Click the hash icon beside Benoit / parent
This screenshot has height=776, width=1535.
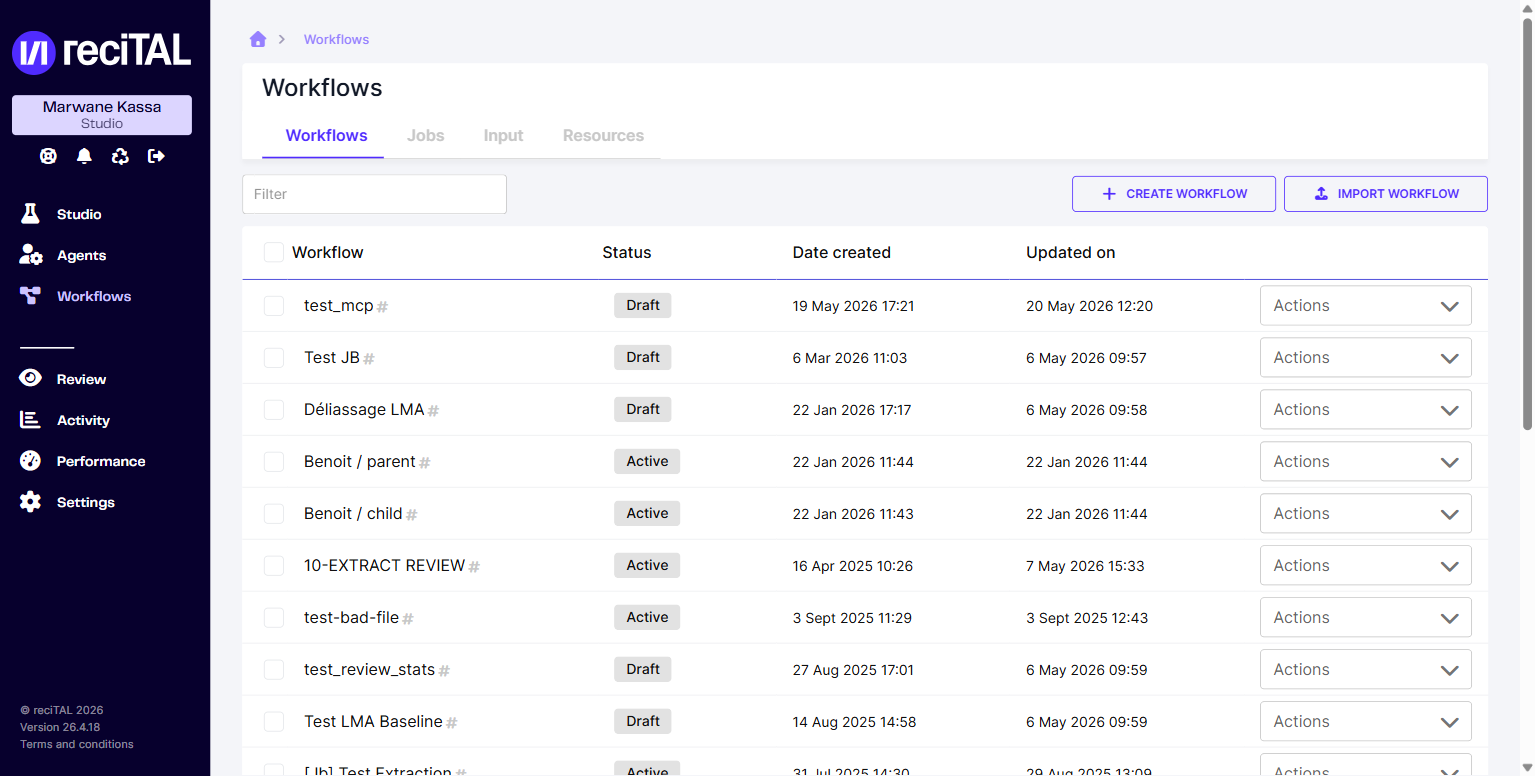424,463
